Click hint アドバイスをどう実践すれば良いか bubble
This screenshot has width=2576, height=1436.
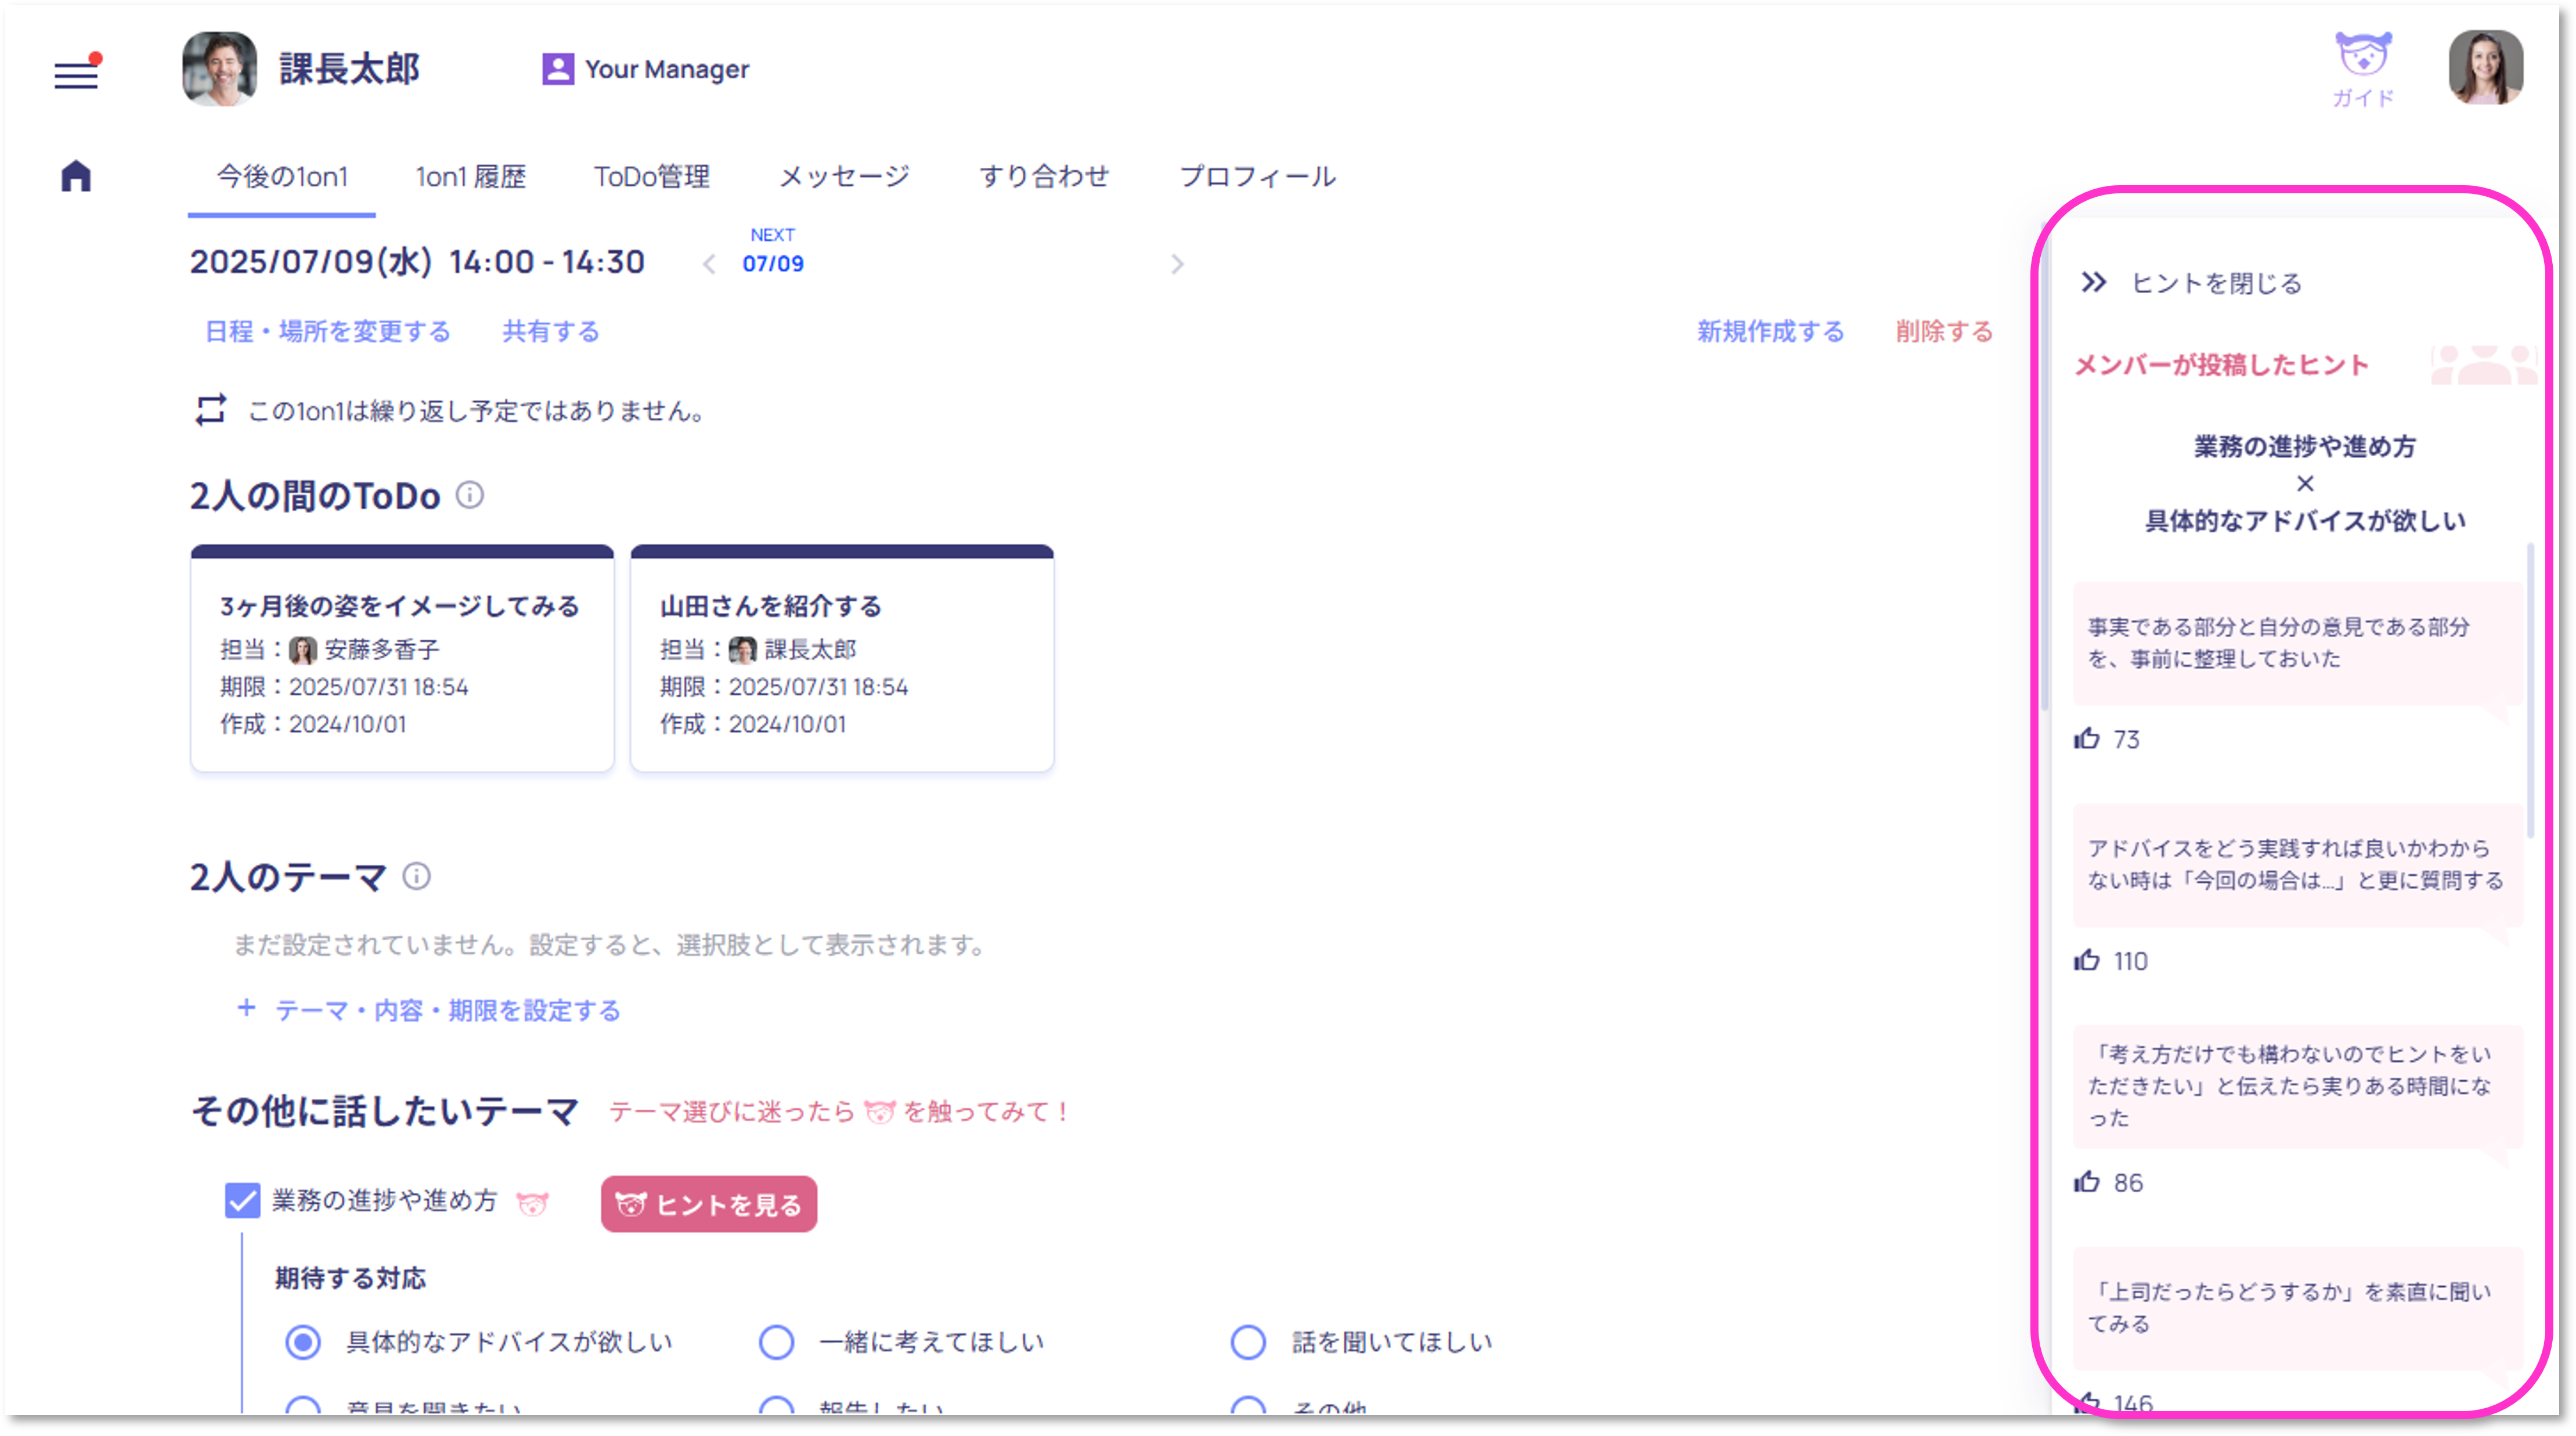(2297, 865)
